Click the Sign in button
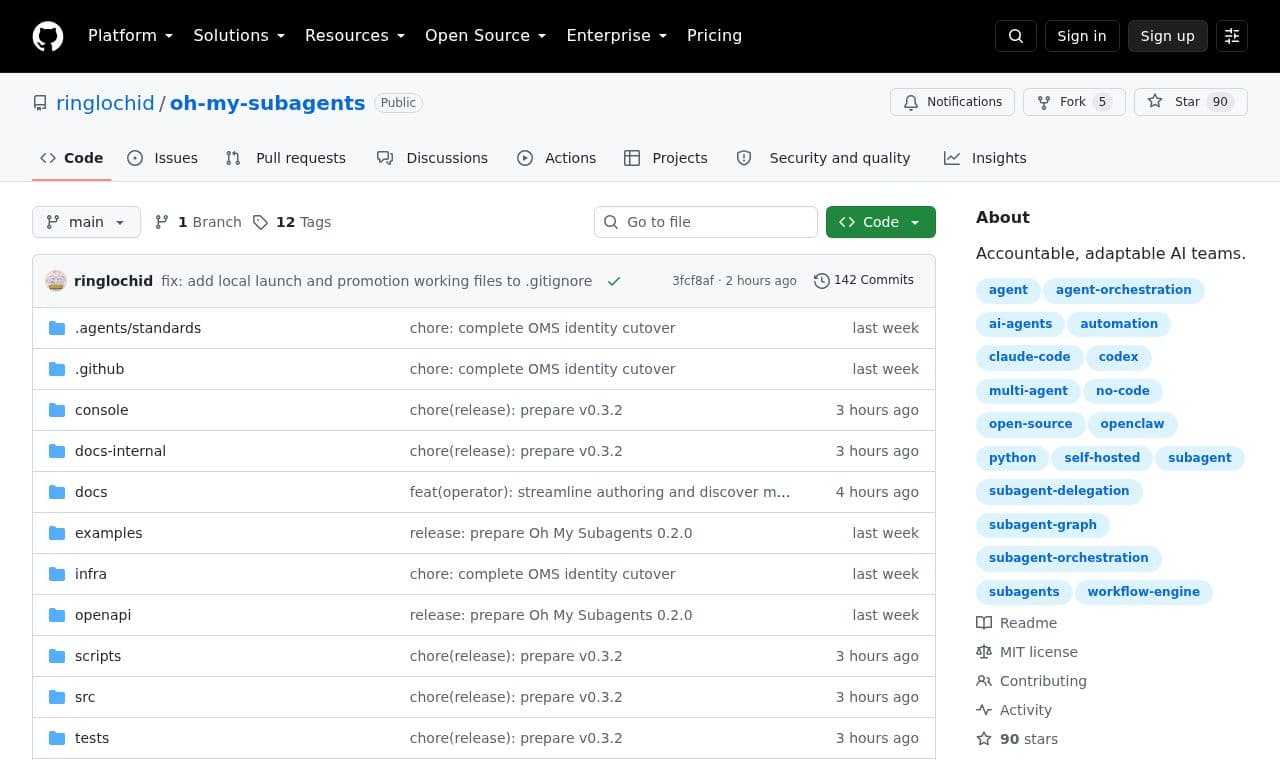Screen dimensions: 1280x760 [1082, 36]
